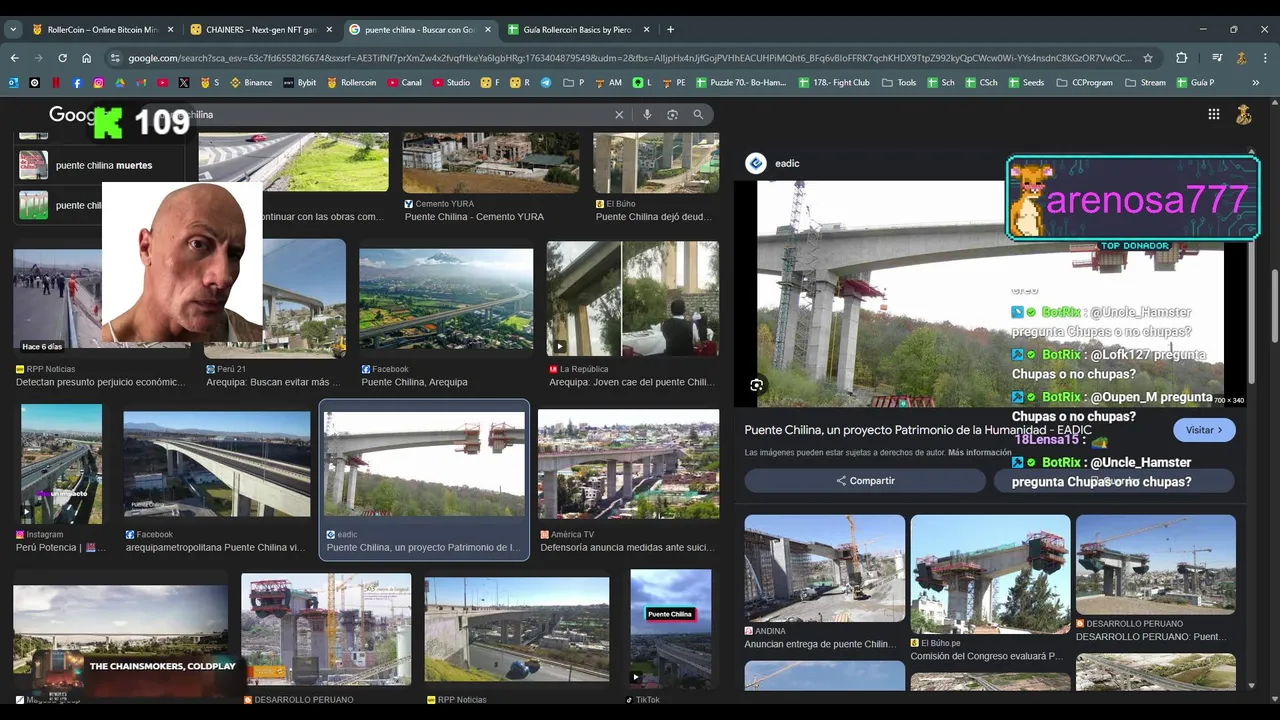Open the TikTok Puente Chilina video thumbnail
The height and width of the screenshot is (720, 1280).
coord(671,629)
